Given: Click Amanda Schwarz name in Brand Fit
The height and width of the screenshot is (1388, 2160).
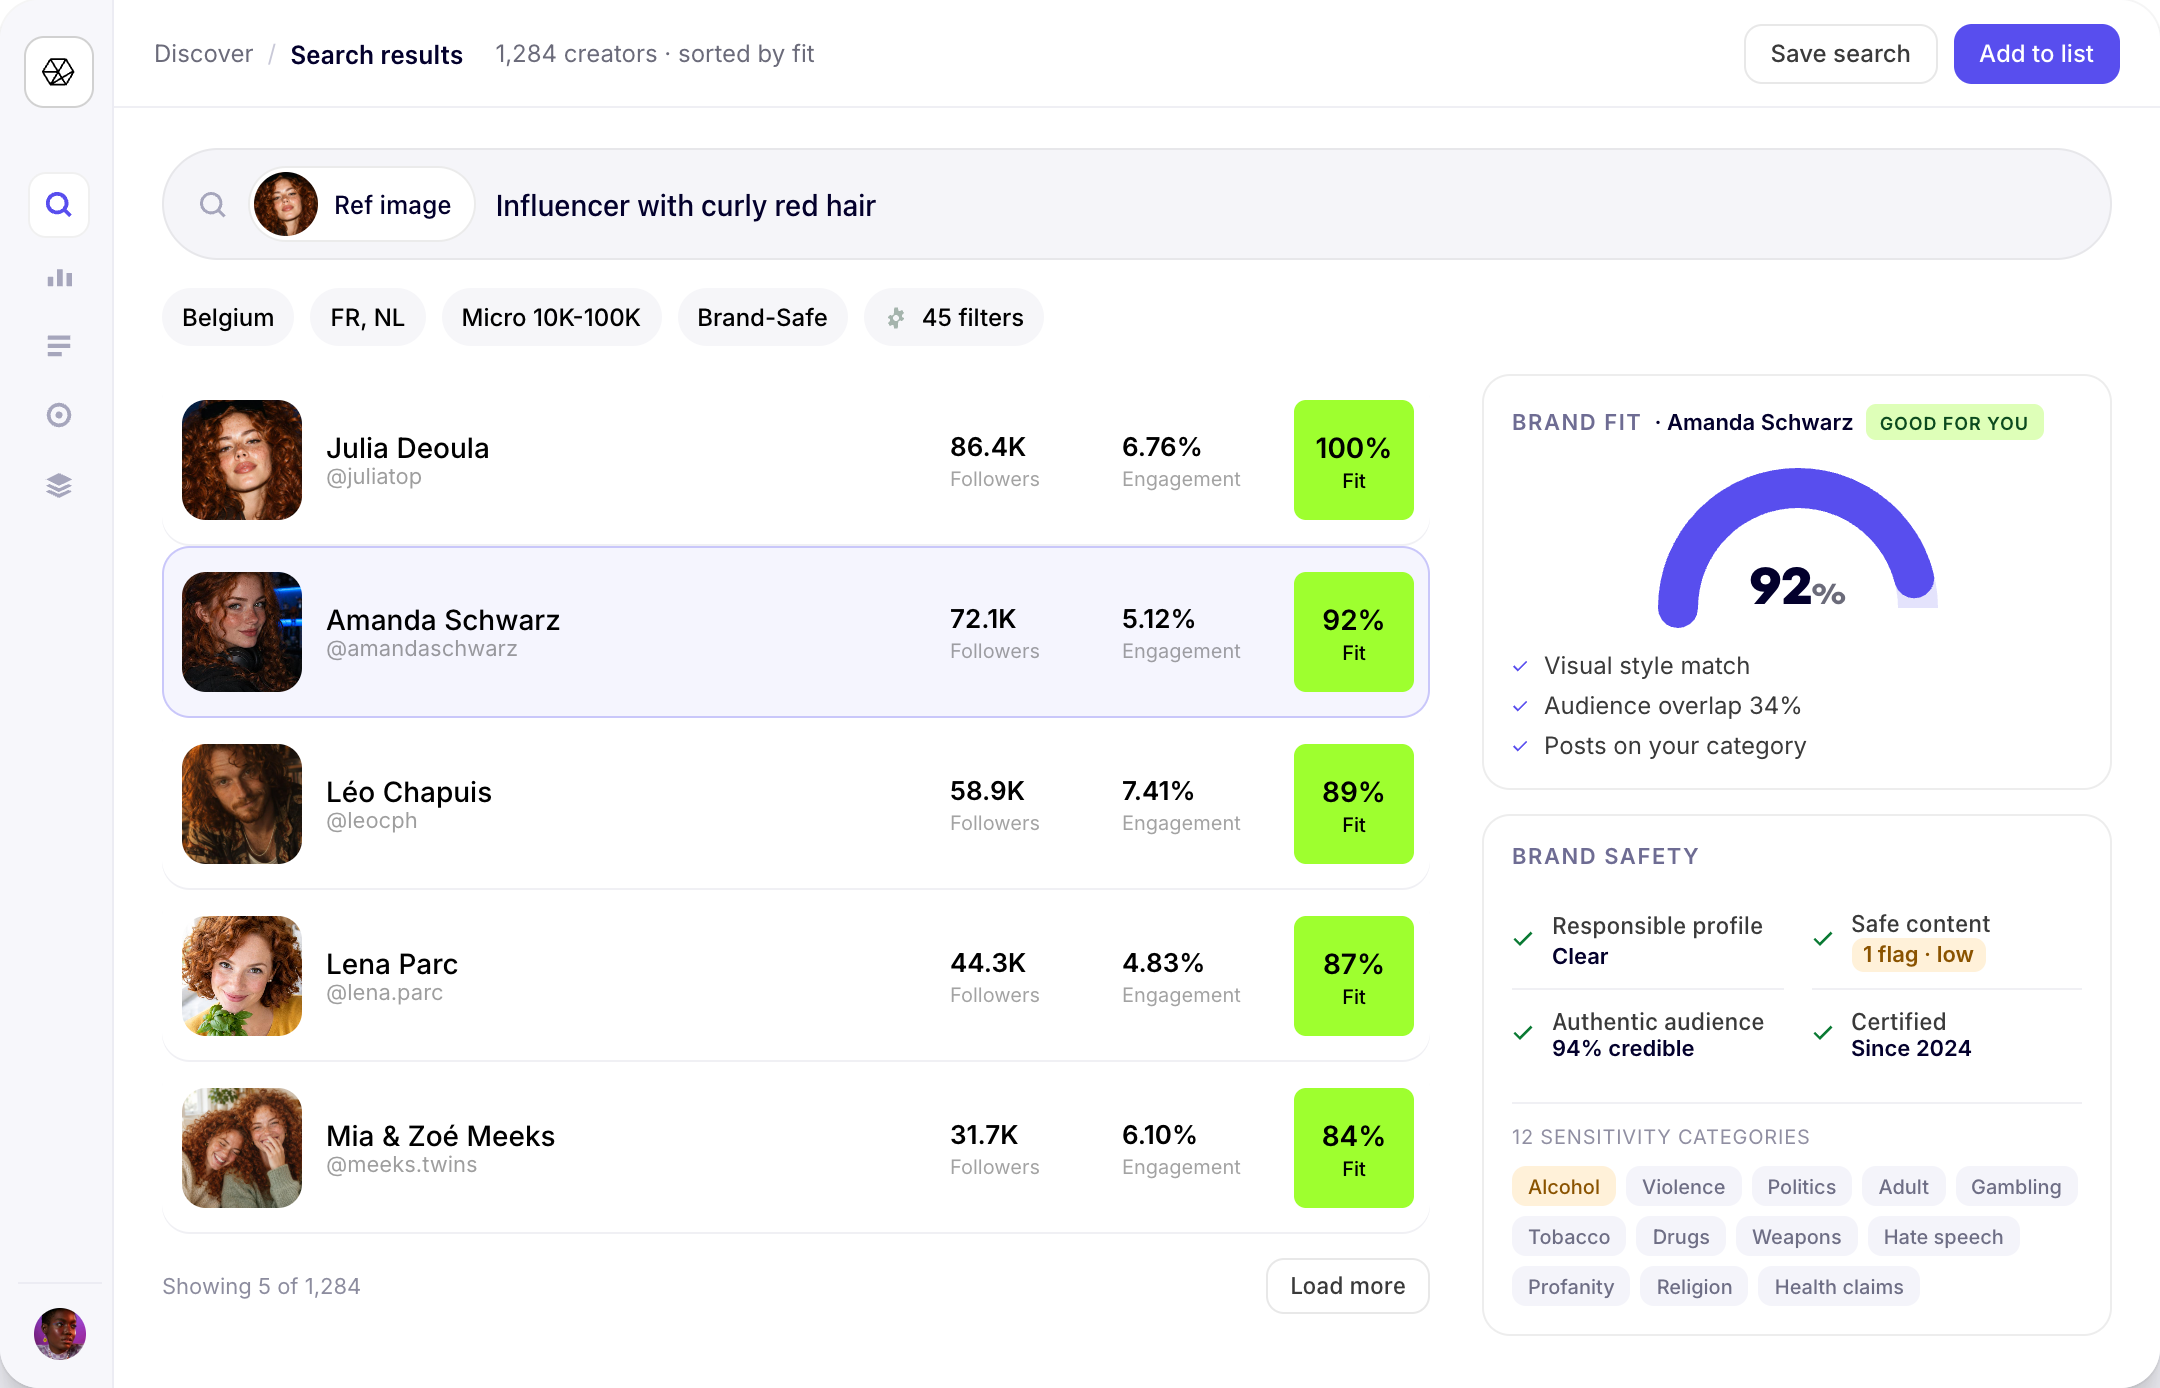Looking at the screenshot, I should [x=1760, y=423].
